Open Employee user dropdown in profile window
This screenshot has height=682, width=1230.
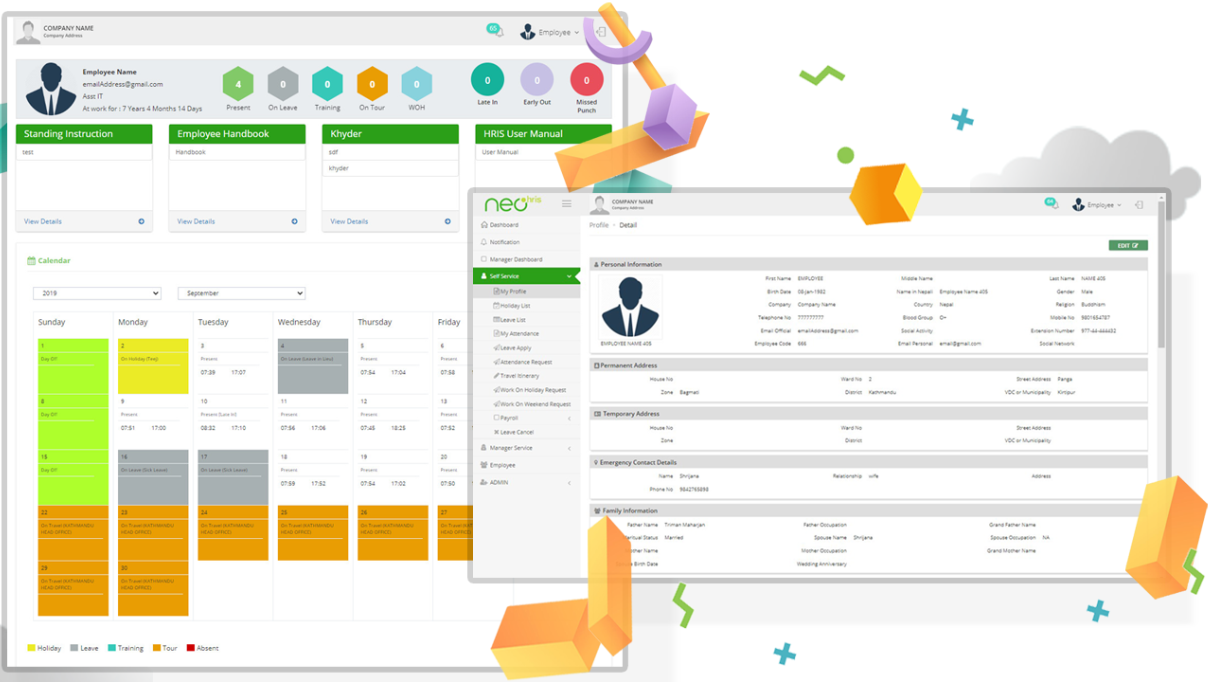pos(1097,205)
